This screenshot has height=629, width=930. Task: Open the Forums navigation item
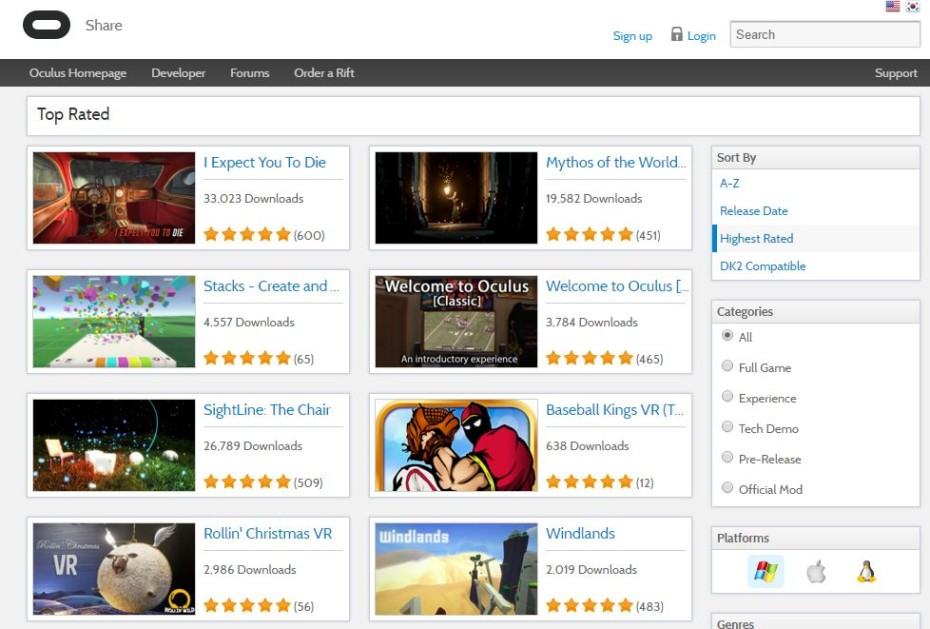(249, 73)
